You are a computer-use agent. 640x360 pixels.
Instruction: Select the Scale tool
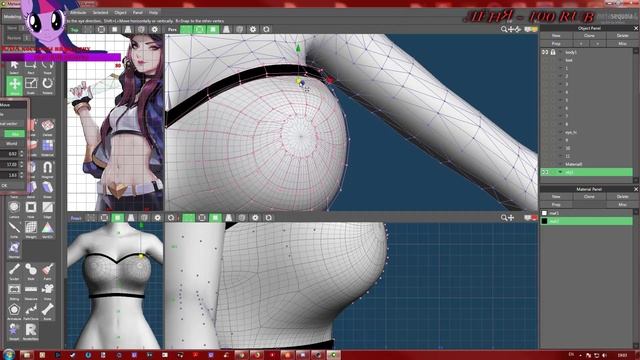[x=31, y=85]
